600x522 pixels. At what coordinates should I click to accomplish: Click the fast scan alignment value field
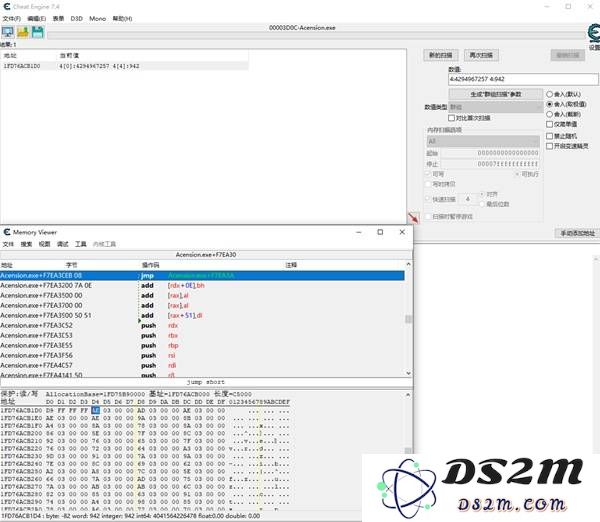pyautogui.click(x=468, y=199)
